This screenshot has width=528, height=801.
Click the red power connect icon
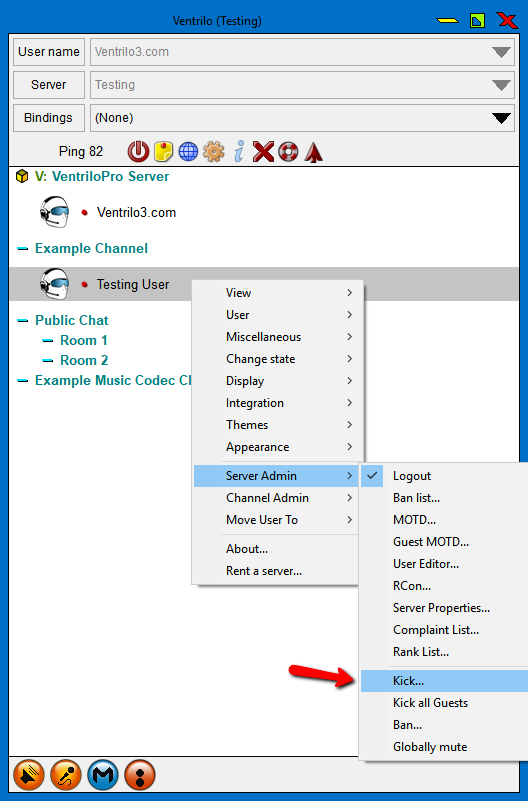138,152
